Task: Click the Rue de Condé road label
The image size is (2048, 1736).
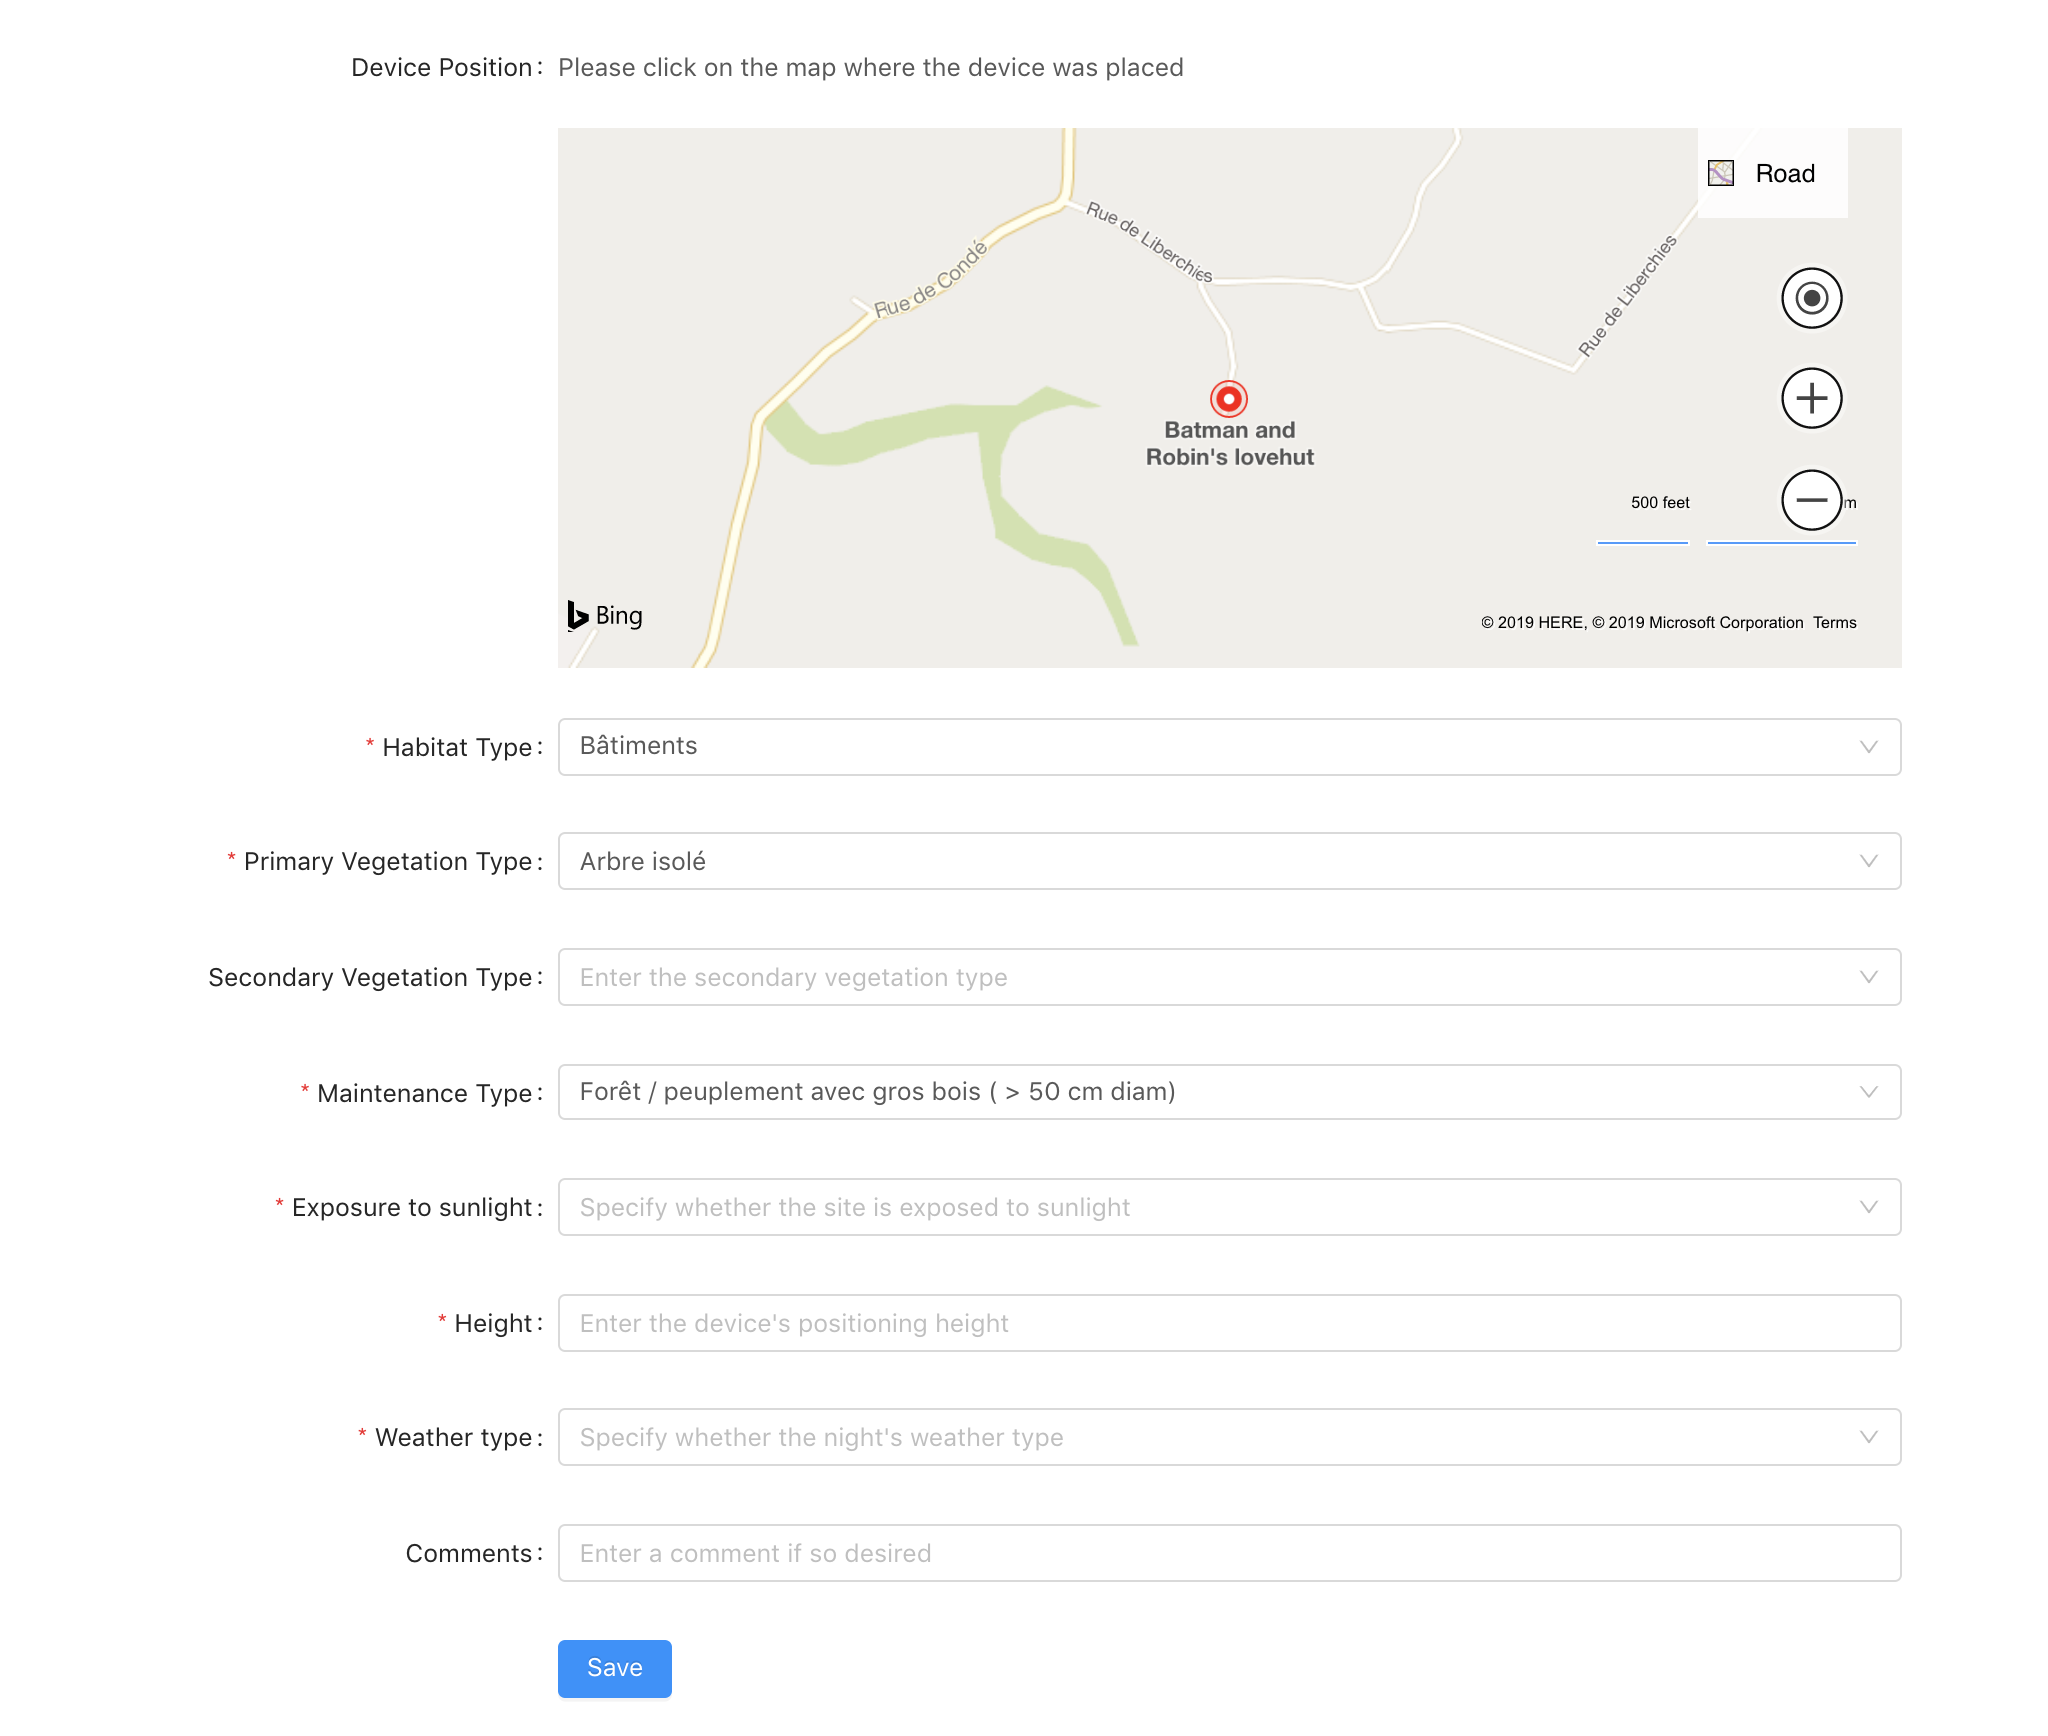Action: 930,280
